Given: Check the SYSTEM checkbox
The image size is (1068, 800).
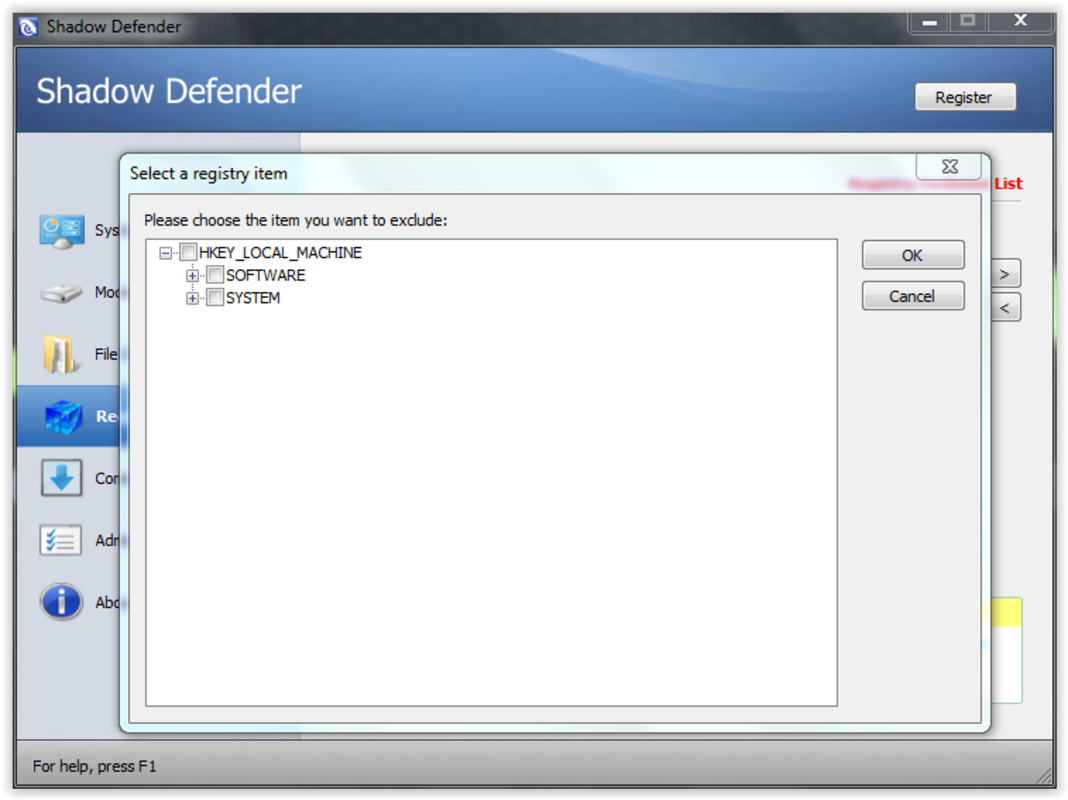Looking at the screenshot, I should pos(215,298).
